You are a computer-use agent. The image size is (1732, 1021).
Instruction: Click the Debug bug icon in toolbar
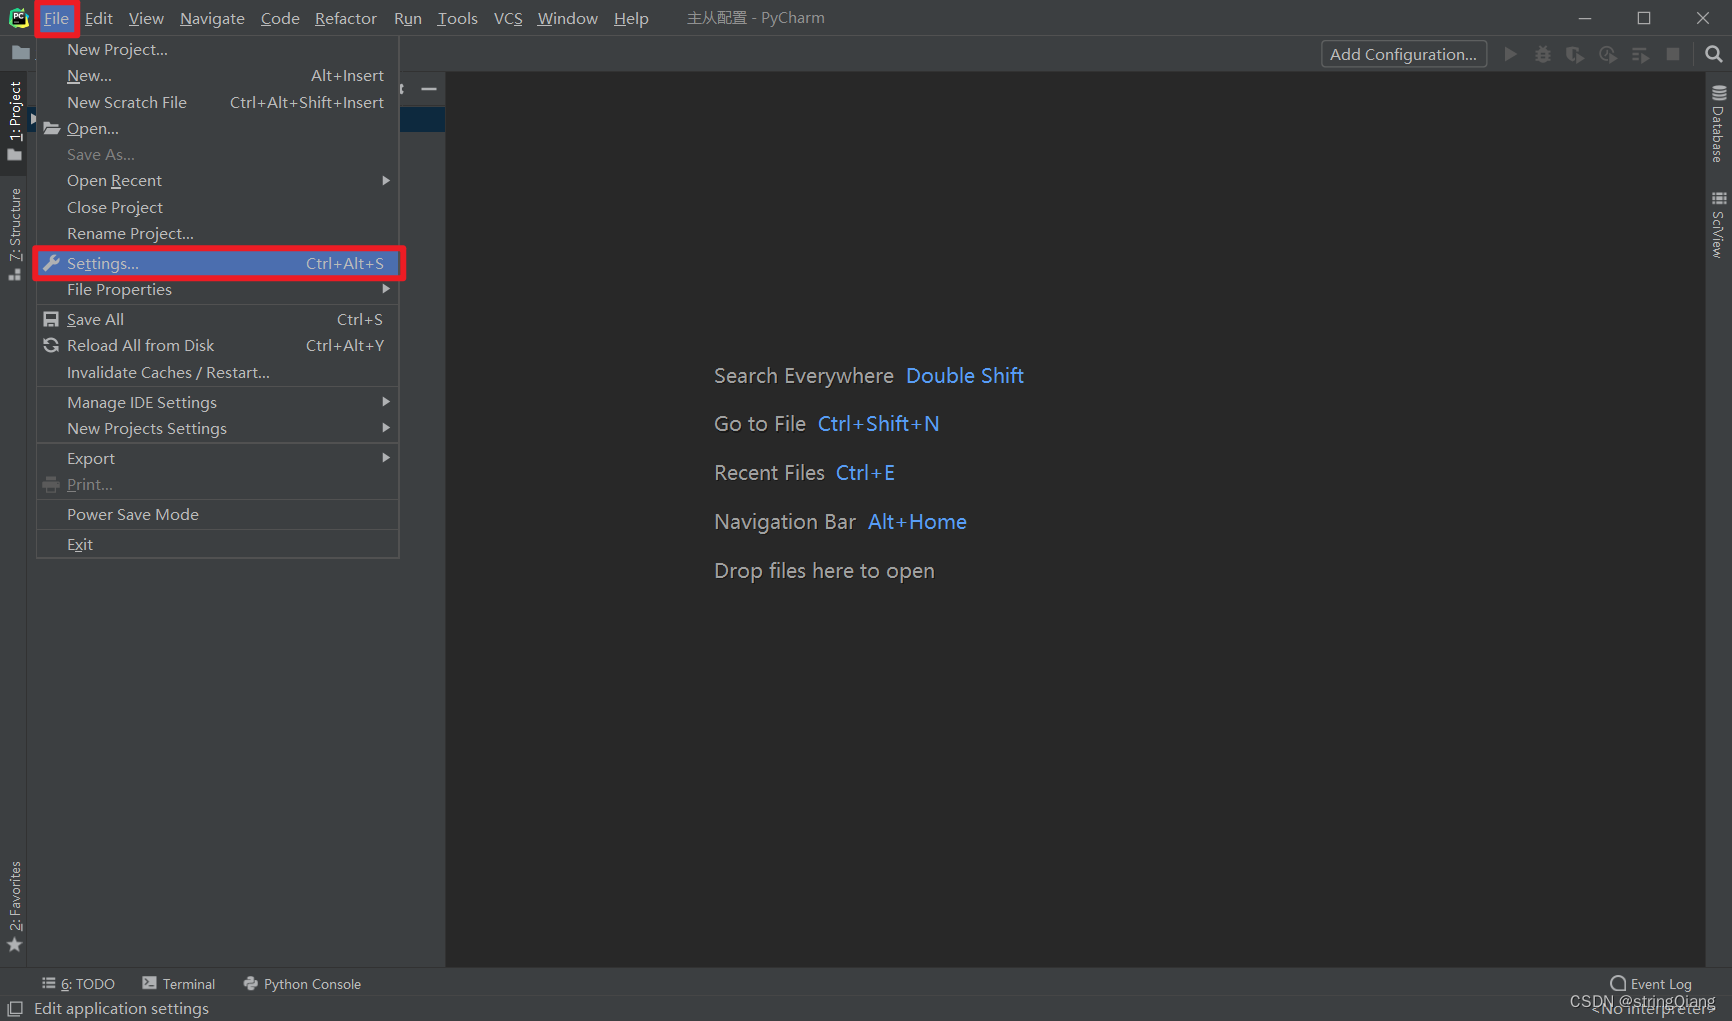(1543, 54)
